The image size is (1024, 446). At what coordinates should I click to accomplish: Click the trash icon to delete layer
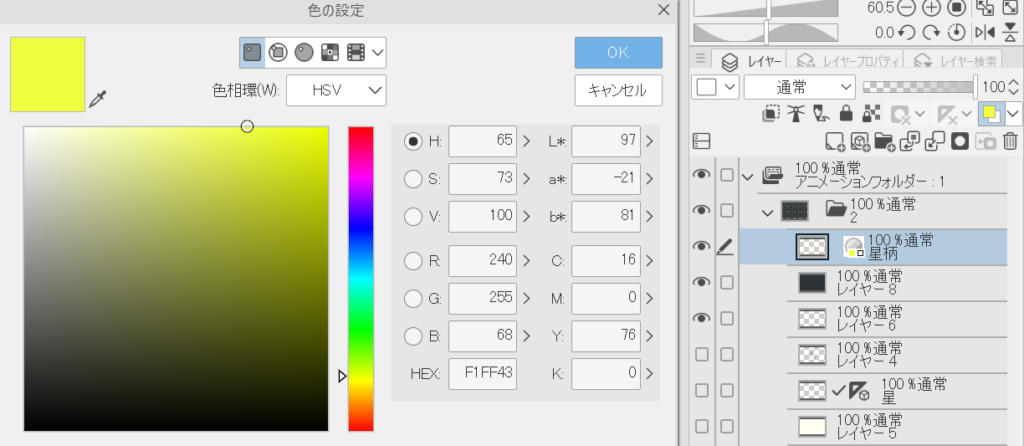pyautogui.click(x=1010, y=141)
